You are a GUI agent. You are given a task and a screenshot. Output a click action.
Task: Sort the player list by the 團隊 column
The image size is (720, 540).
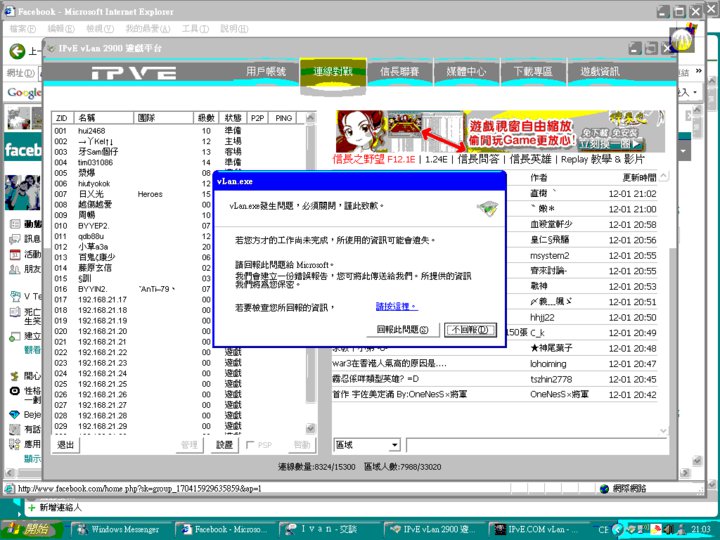pyautogui.click(x=163, y=118)
